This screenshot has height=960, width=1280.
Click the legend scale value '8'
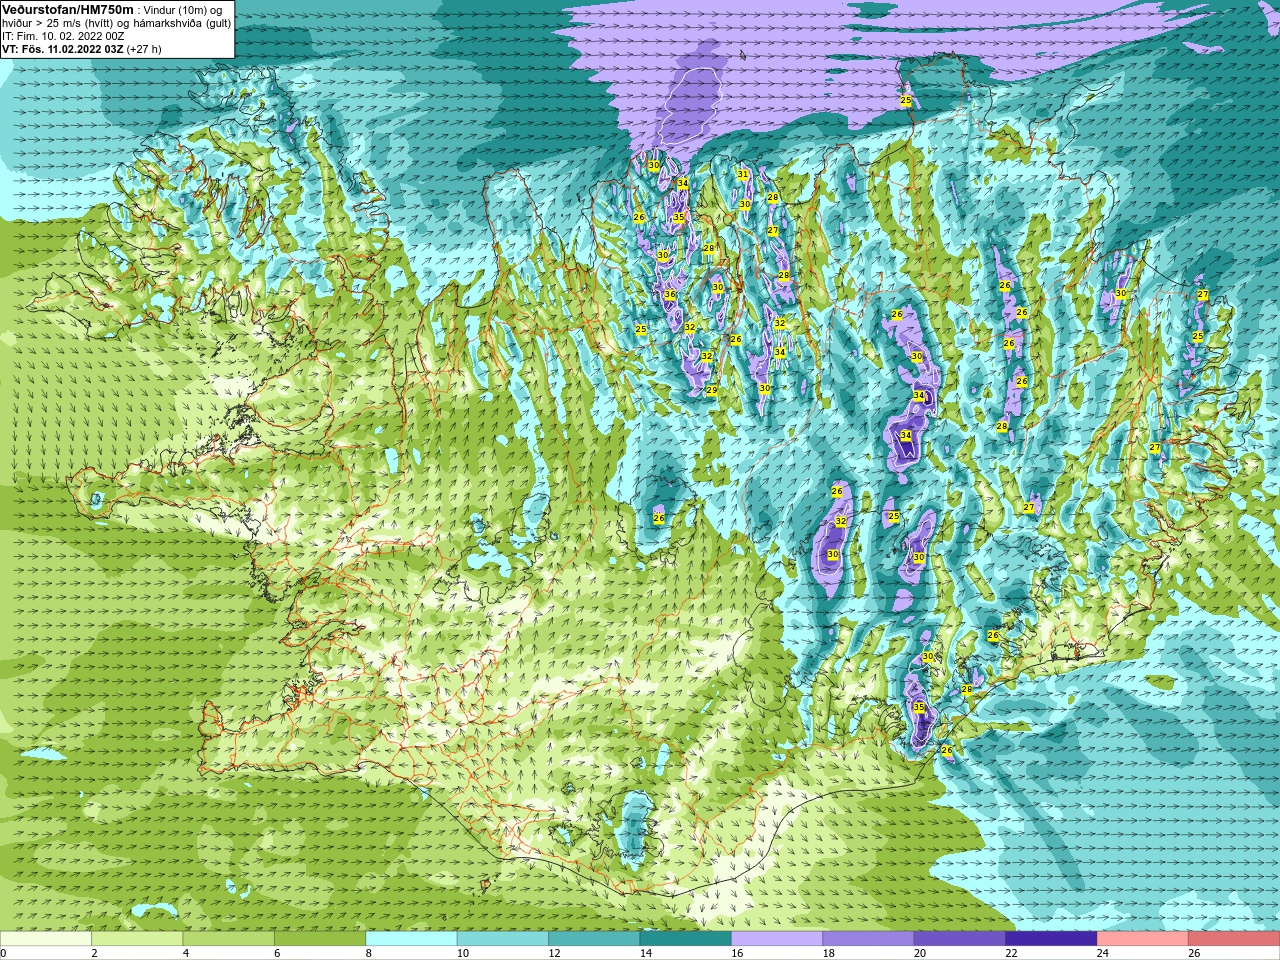(x=369, y=953)
